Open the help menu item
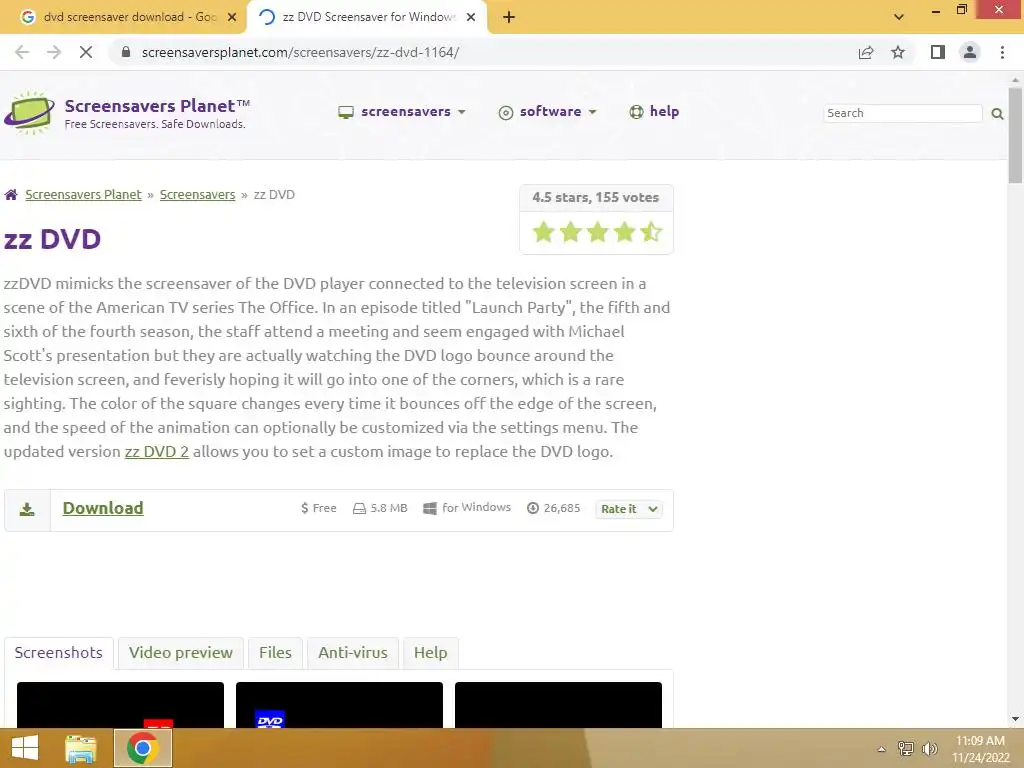 coord(654,112)
